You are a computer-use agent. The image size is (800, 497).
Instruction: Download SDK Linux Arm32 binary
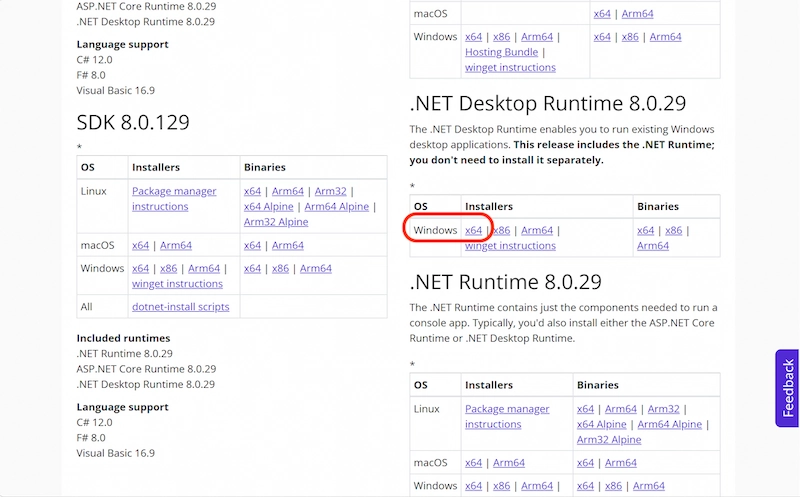[x=331, y=191]
